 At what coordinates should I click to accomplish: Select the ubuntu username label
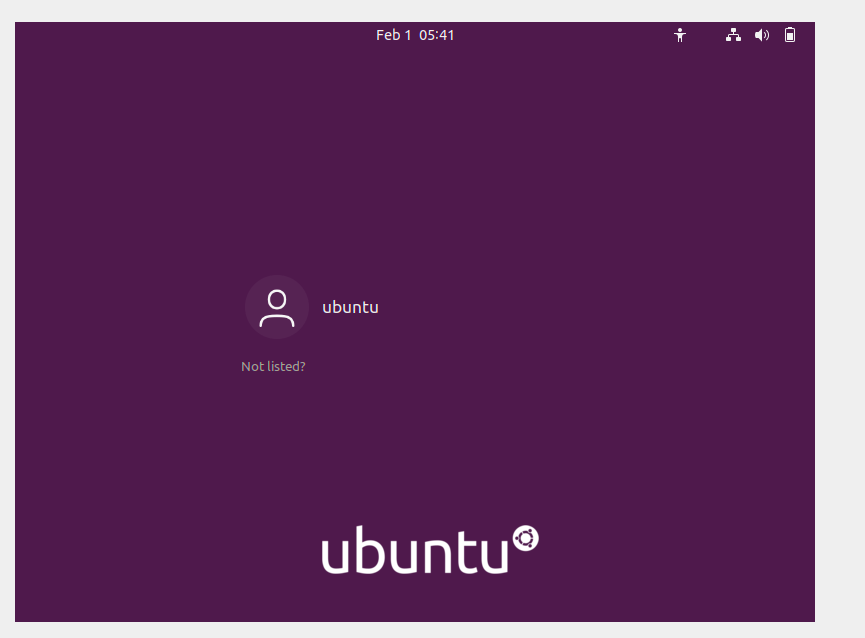tap(350, 307)
